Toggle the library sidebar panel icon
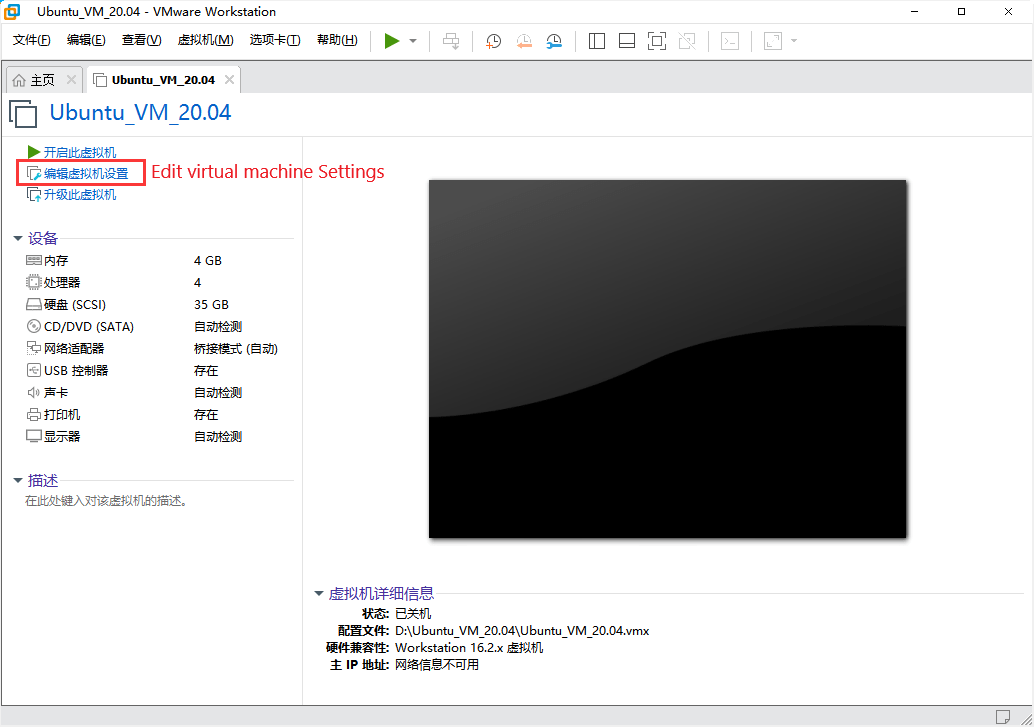The height and width of the screenshot is (727, 1034). click(x=597, y=41)
